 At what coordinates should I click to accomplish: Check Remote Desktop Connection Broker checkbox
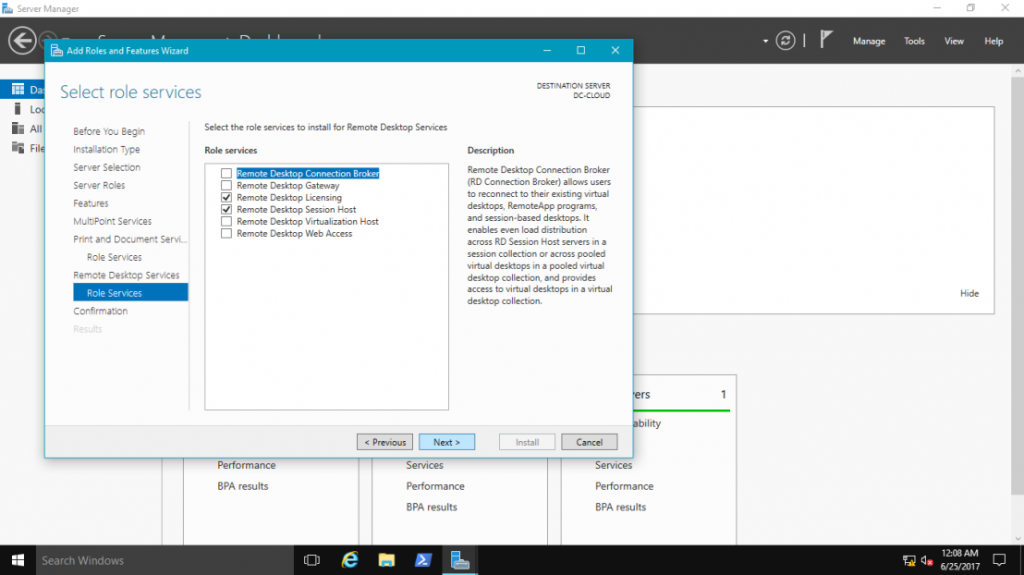click(226, 173)
